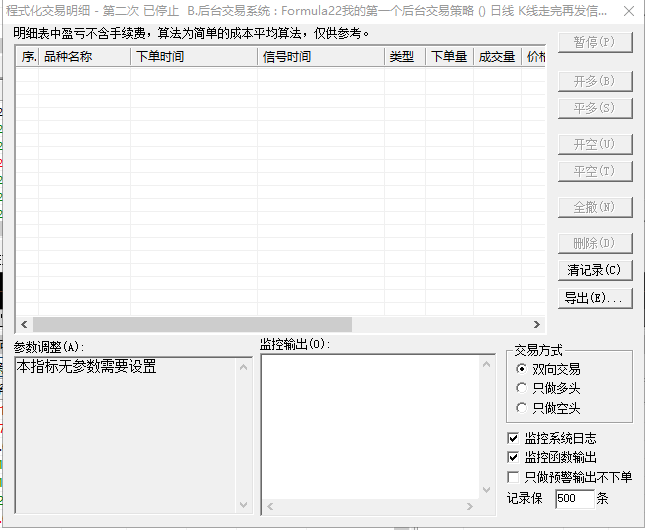
Task: Click inside the 监控输出 output text area
Action: point(371,427)
